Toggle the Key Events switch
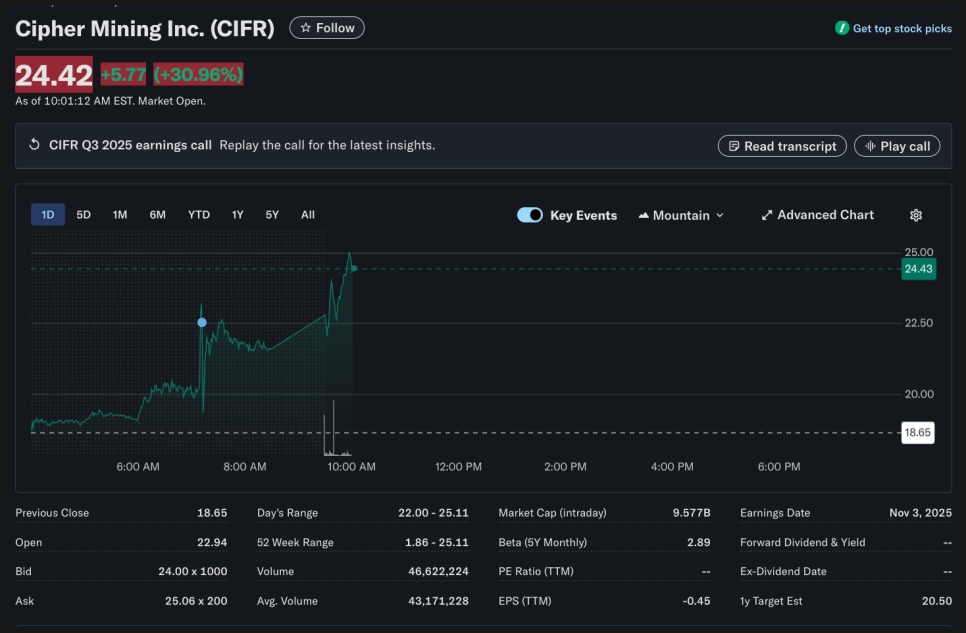 pos(530,215)
